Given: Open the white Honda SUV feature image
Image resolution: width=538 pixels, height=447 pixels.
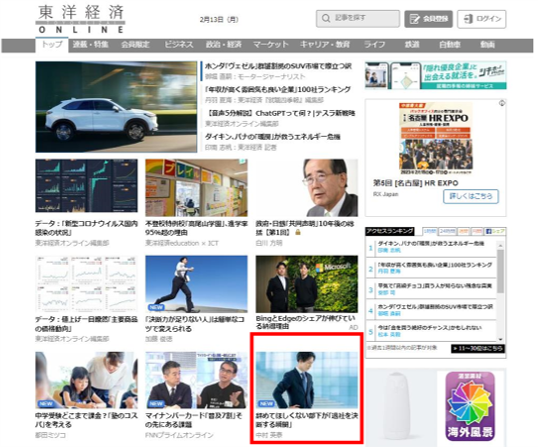Looking at the screenshot, I should [x=116, y=107].
